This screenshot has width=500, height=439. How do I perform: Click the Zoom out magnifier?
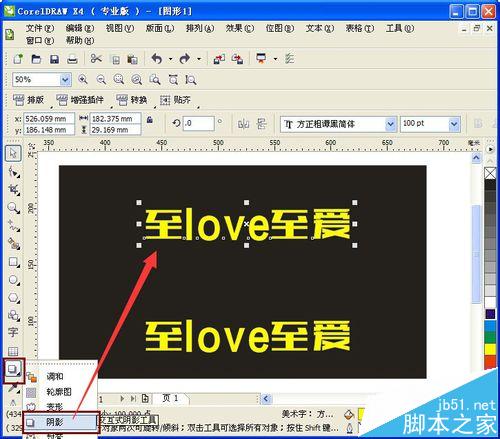[101, 79]
